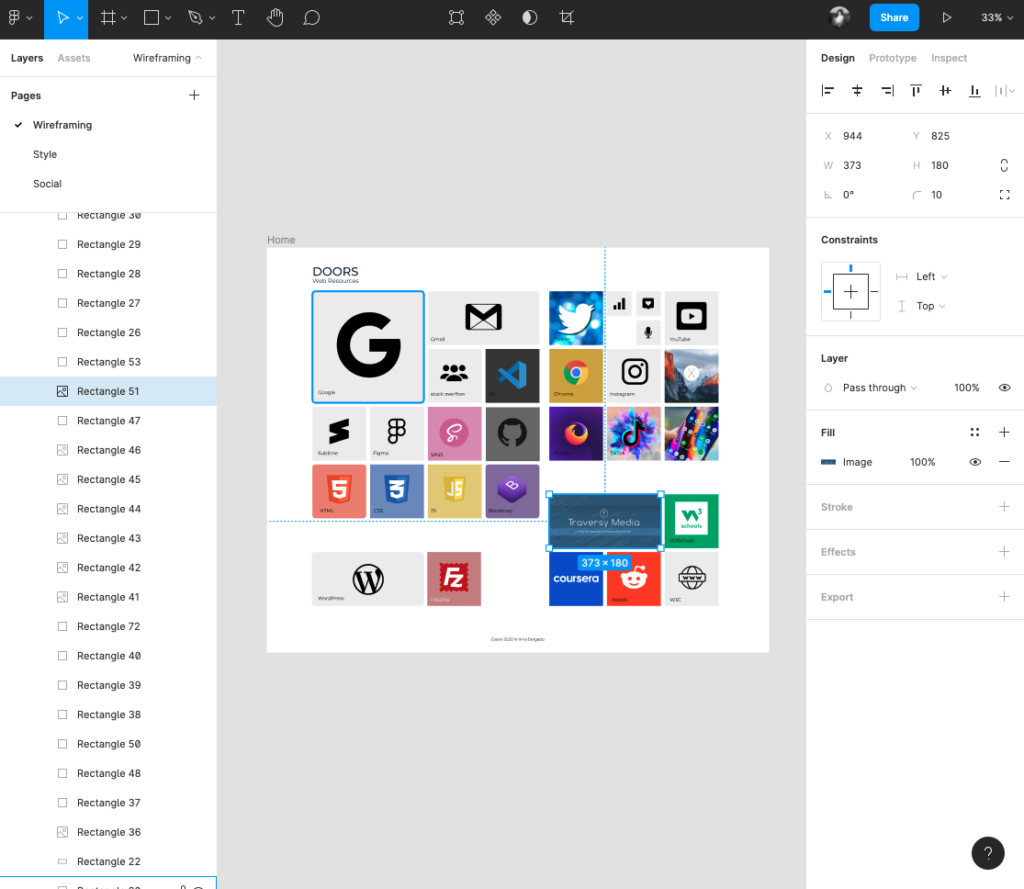Click independent corners icon

point(1004,195)
